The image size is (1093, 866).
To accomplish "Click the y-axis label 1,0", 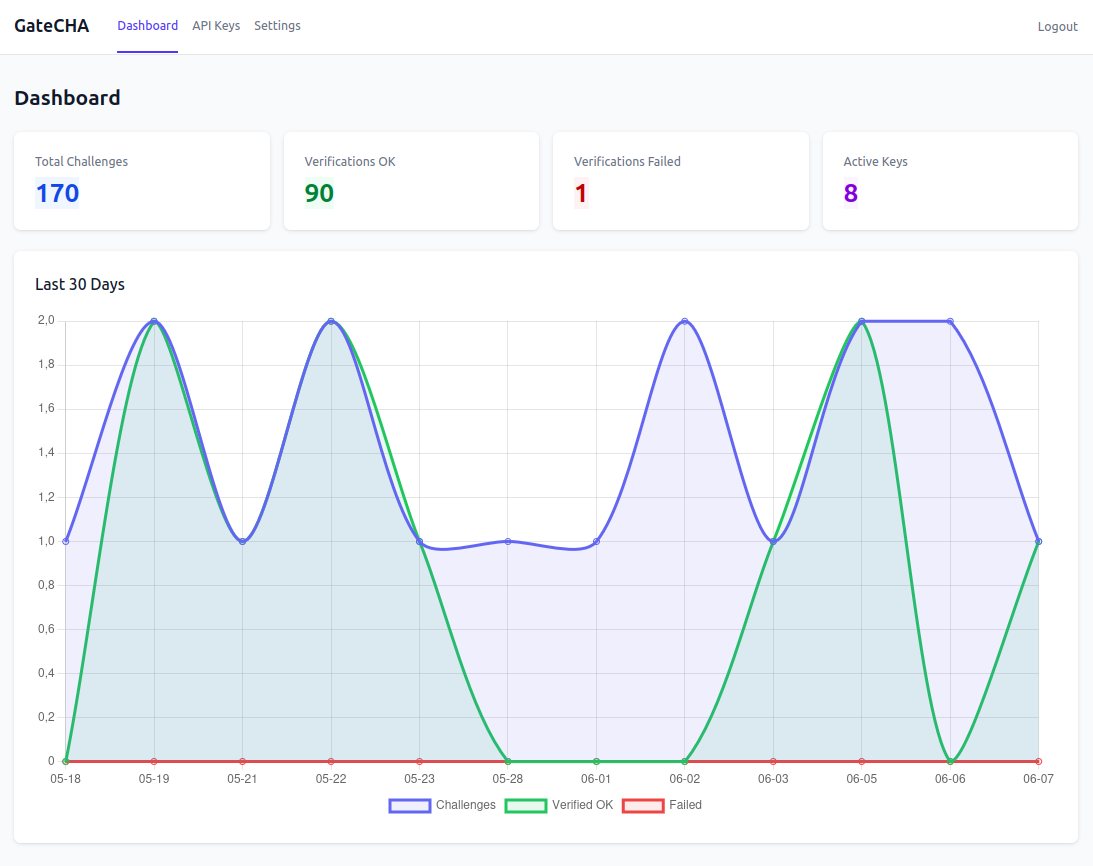I will 46,541.
